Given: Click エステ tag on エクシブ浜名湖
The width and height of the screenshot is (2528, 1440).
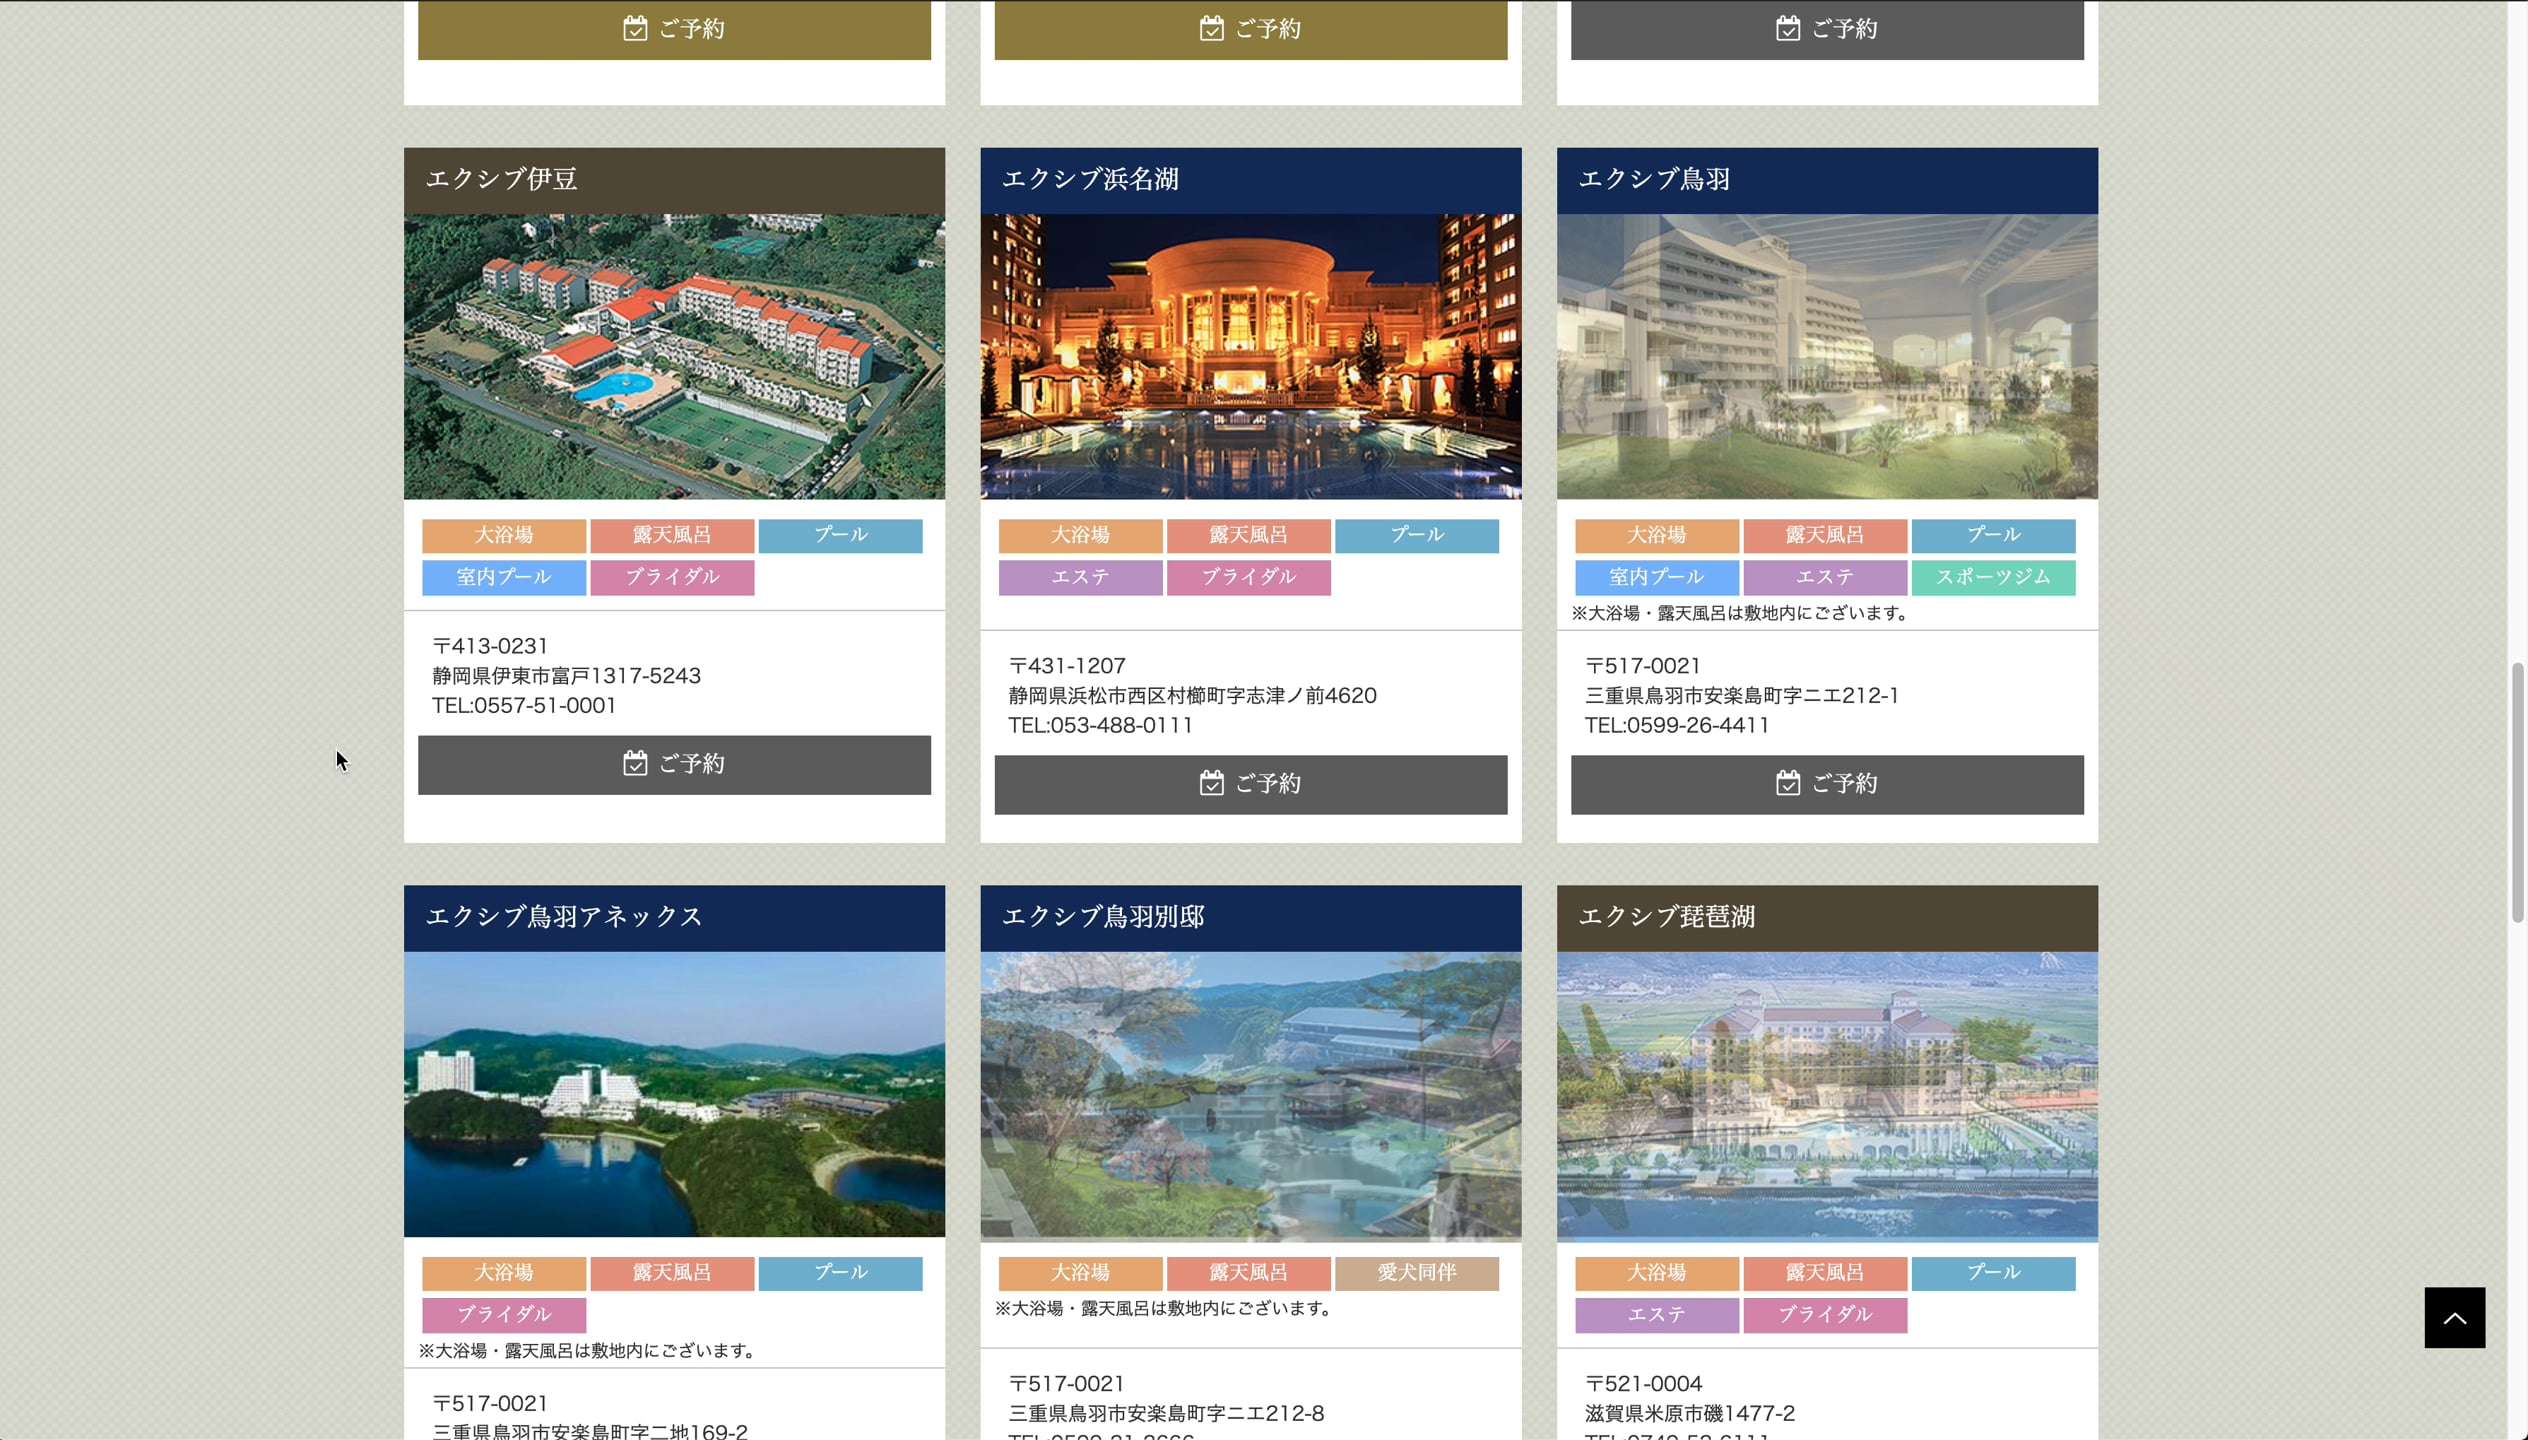Looking at the screenshot, I should point(1080,577).
